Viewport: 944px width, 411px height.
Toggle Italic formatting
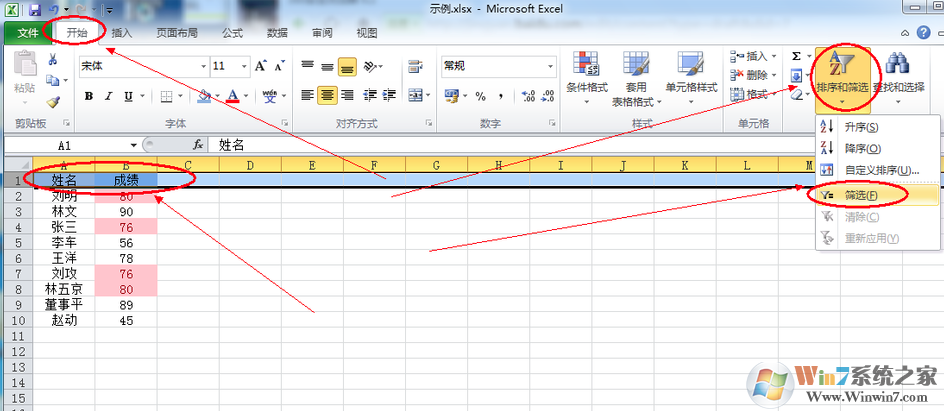107,97
